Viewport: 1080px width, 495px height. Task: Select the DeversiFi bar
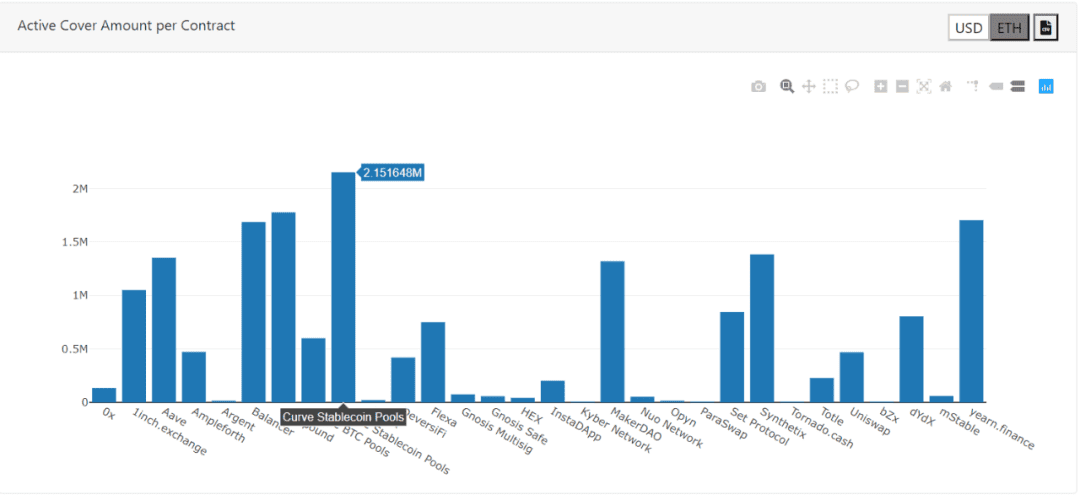coord(403,380)
